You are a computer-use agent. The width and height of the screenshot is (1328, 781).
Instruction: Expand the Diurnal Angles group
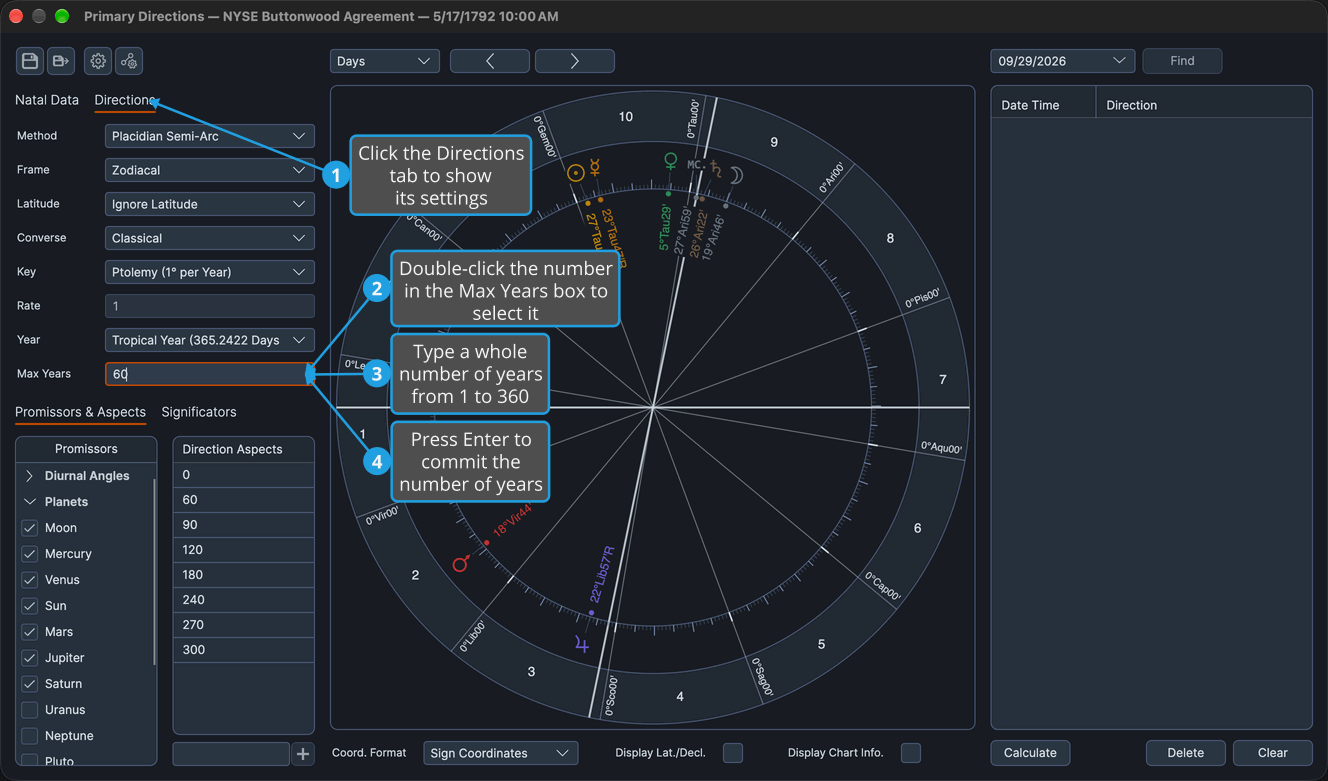pos(30,476)
